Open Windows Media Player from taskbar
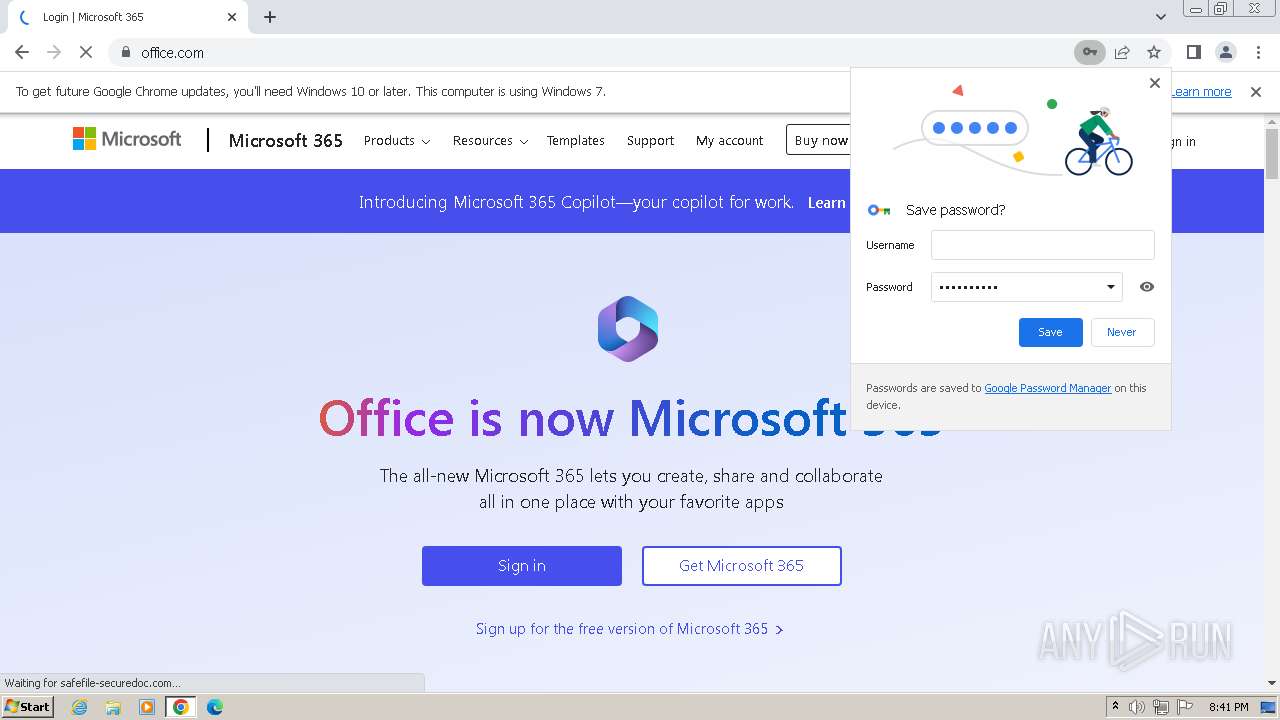The width and height of the screenshot is (1280, 720). [147, 707]
